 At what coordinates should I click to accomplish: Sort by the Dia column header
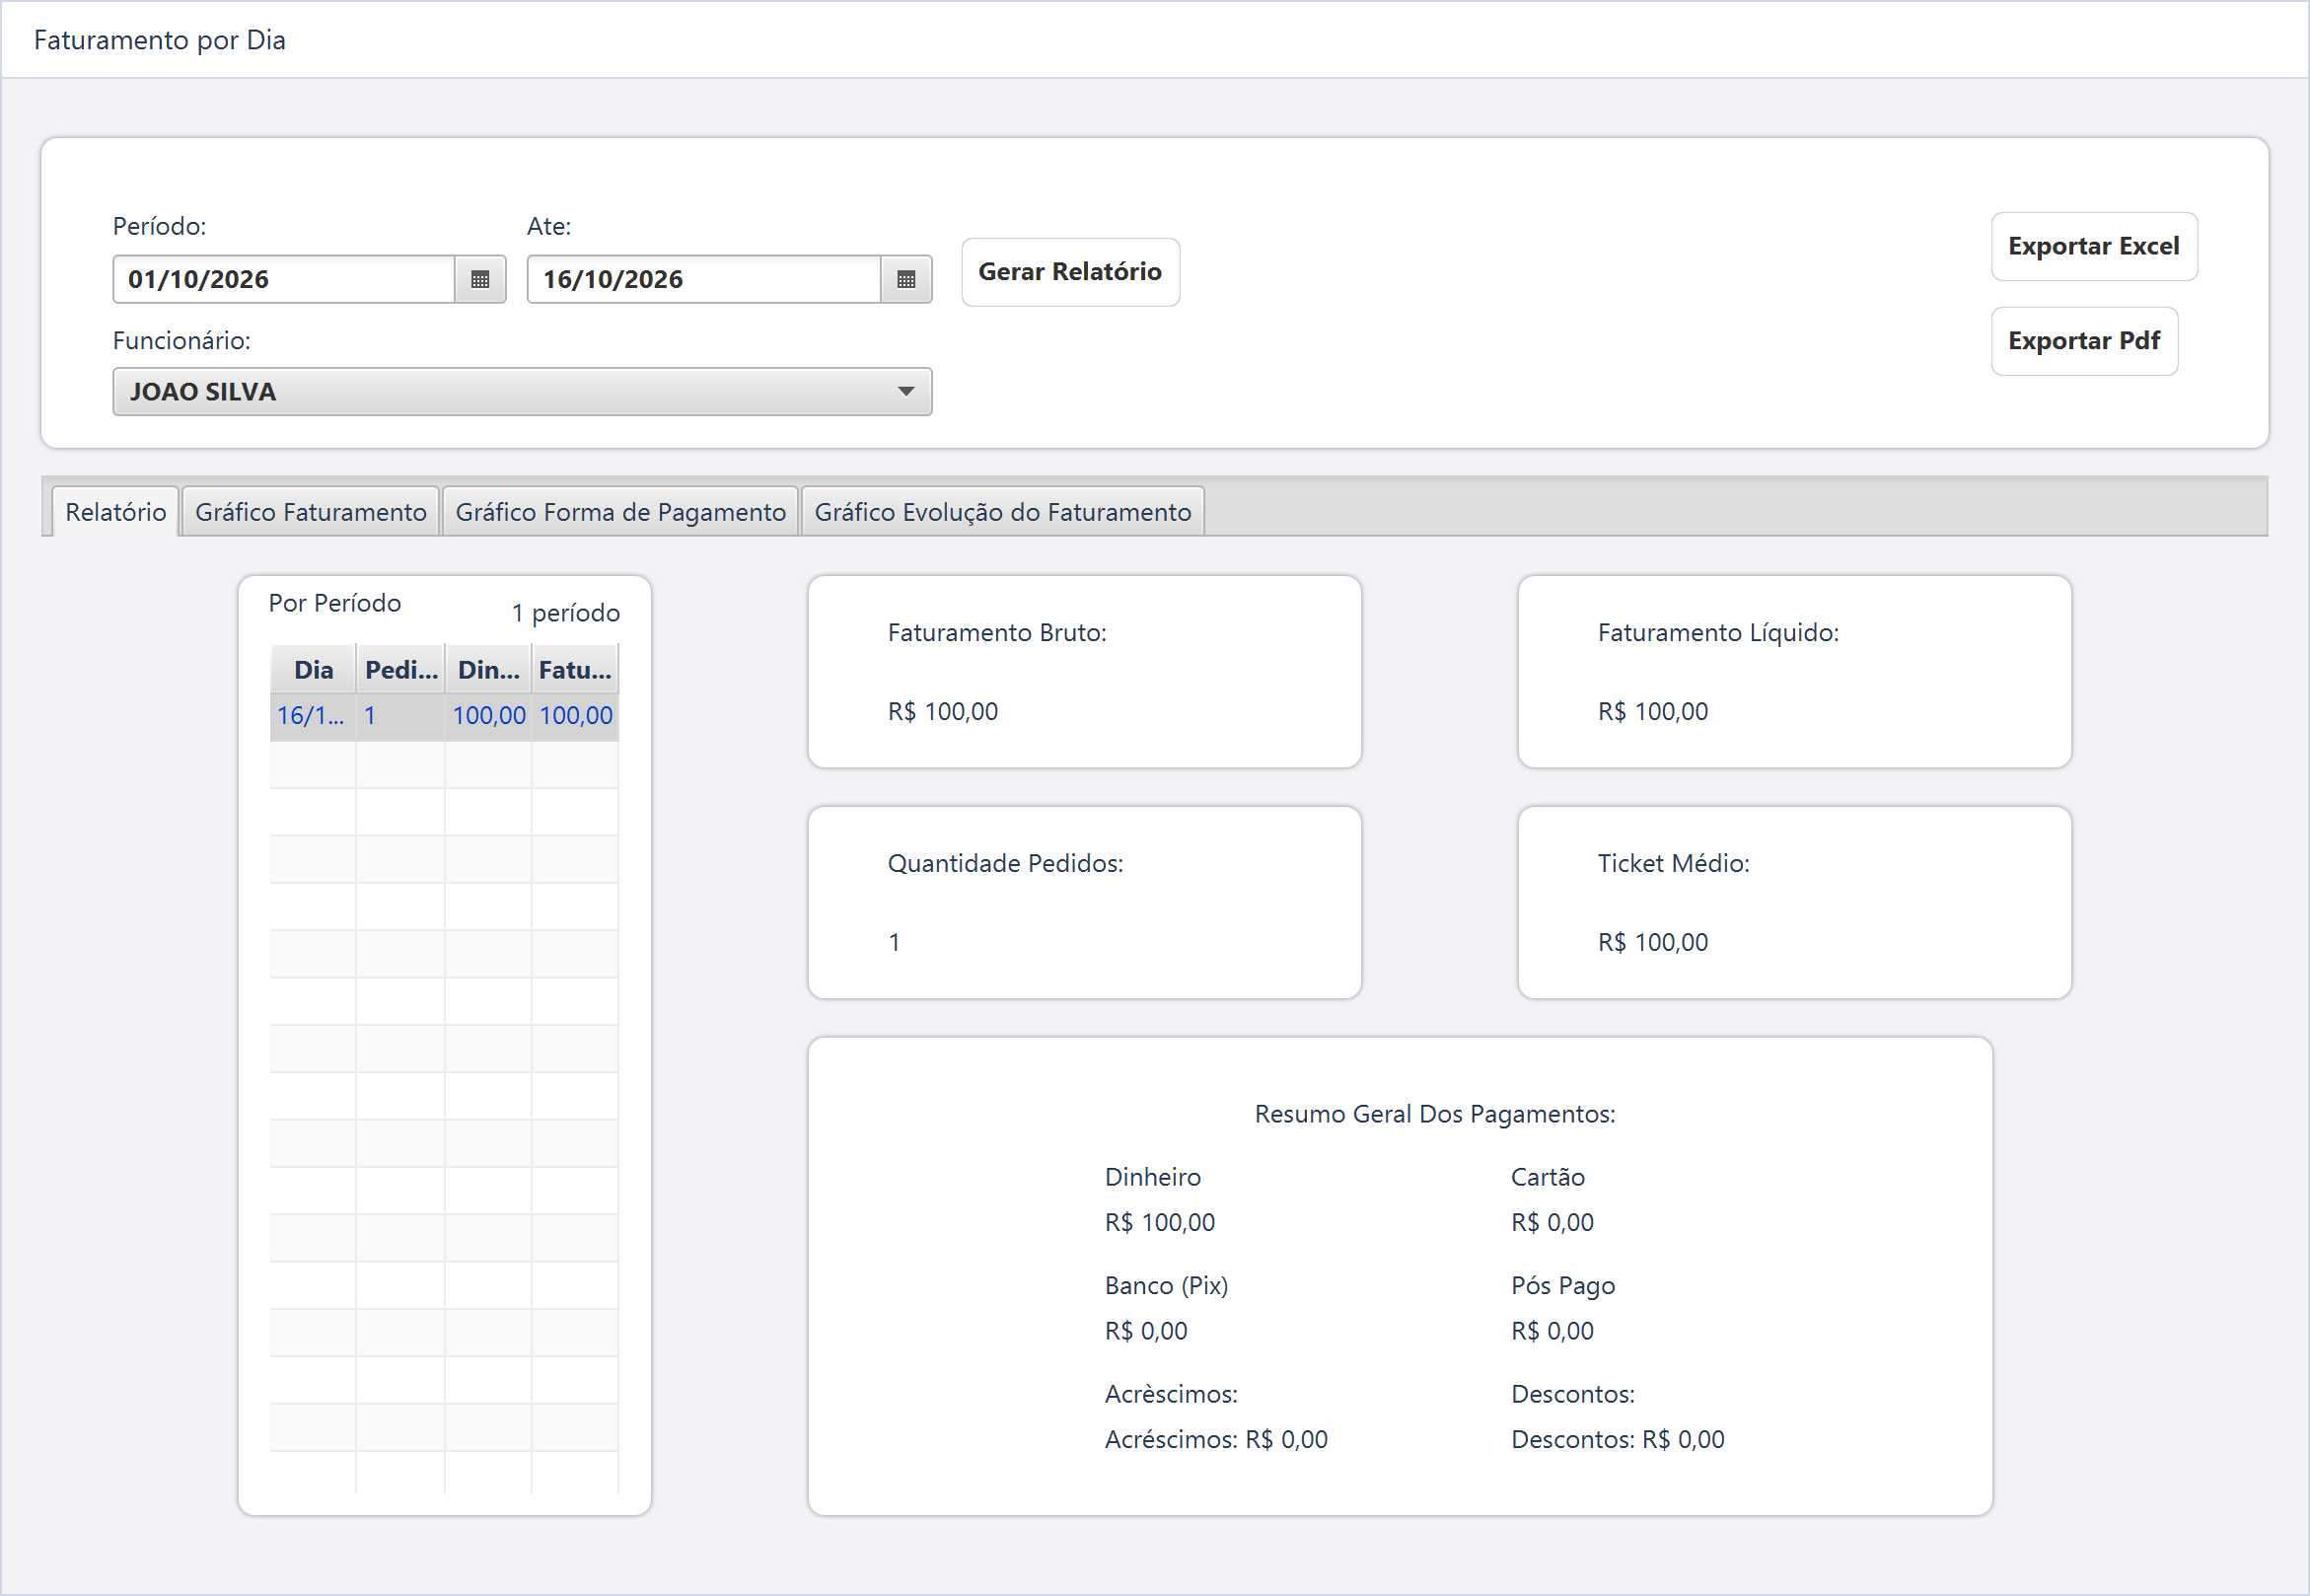point(313,669)
